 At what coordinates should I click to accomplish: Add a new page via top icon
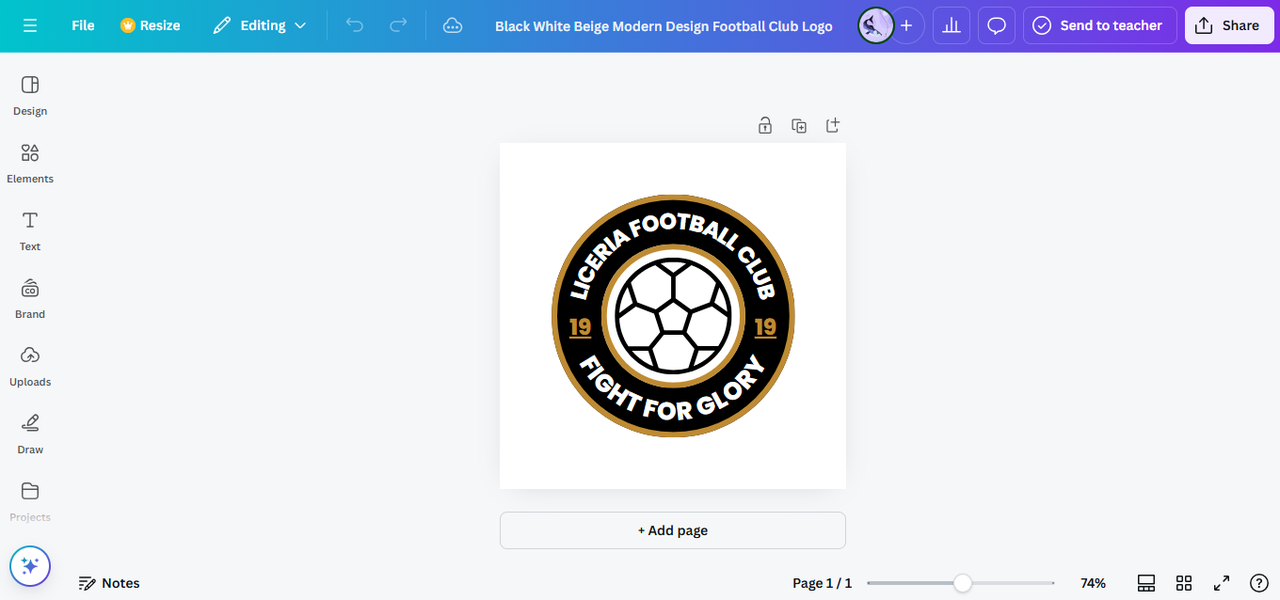click(x=832, y=125)
